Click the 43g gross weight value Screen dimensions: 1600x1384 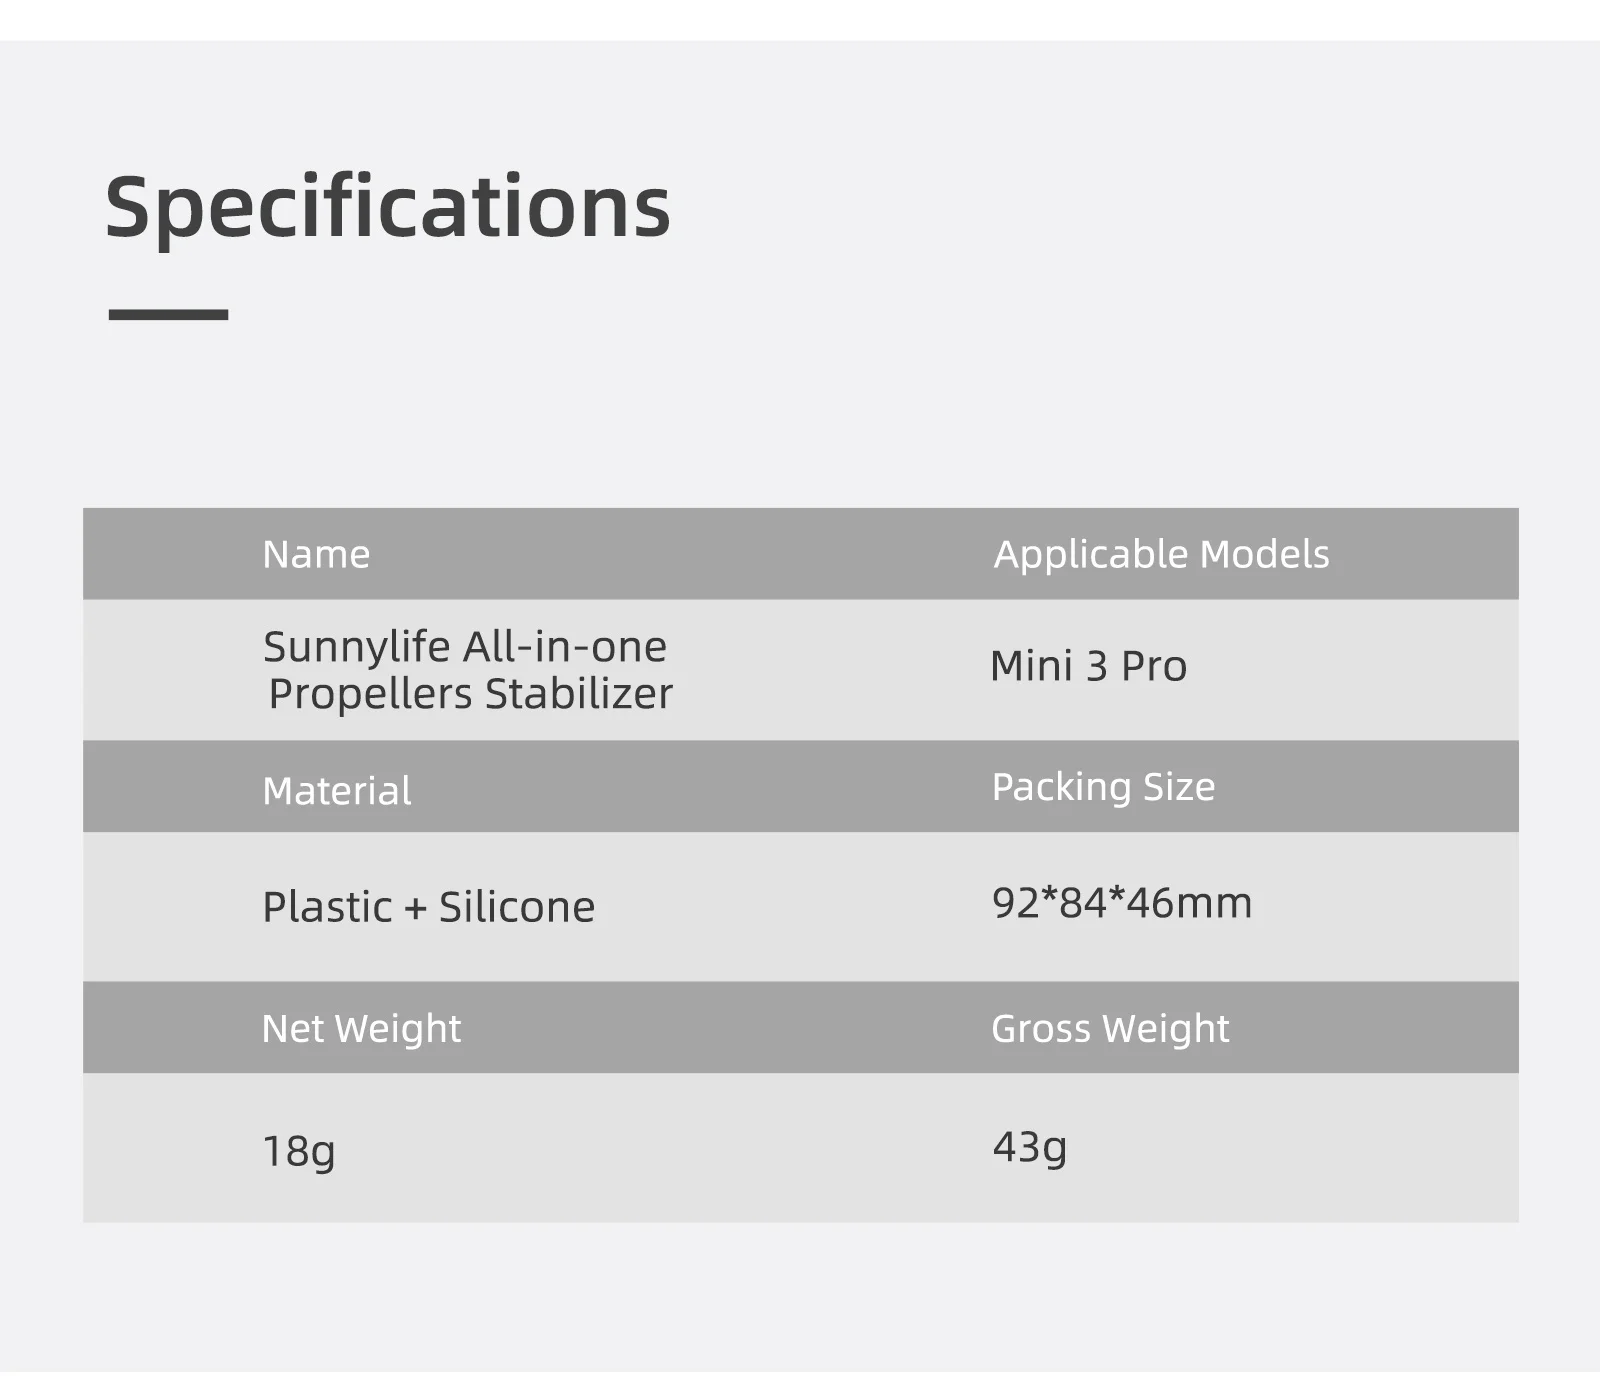pos(1029,1147)
